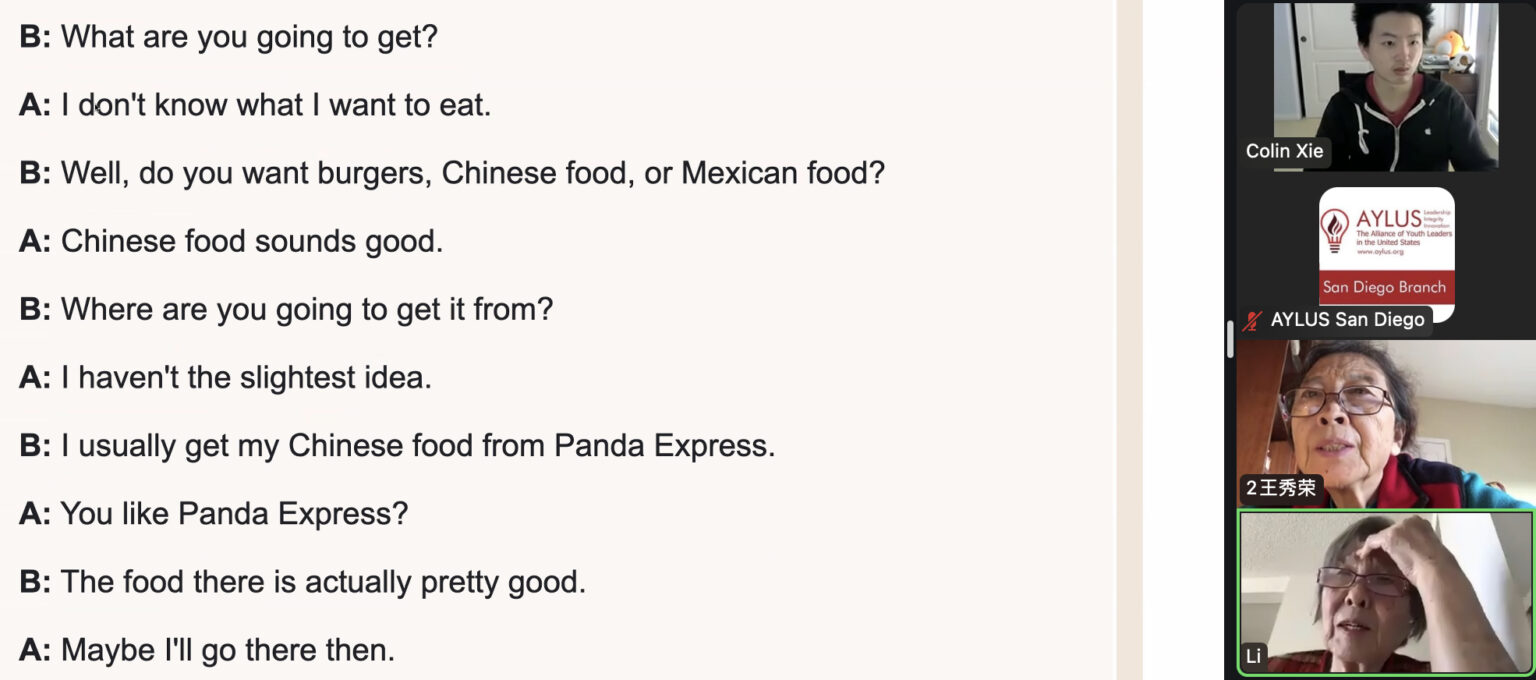Click the muted microphone icon beside AYLUS San Diego
This screenshot has width=1536, height=680.
tap(1252, 321)
